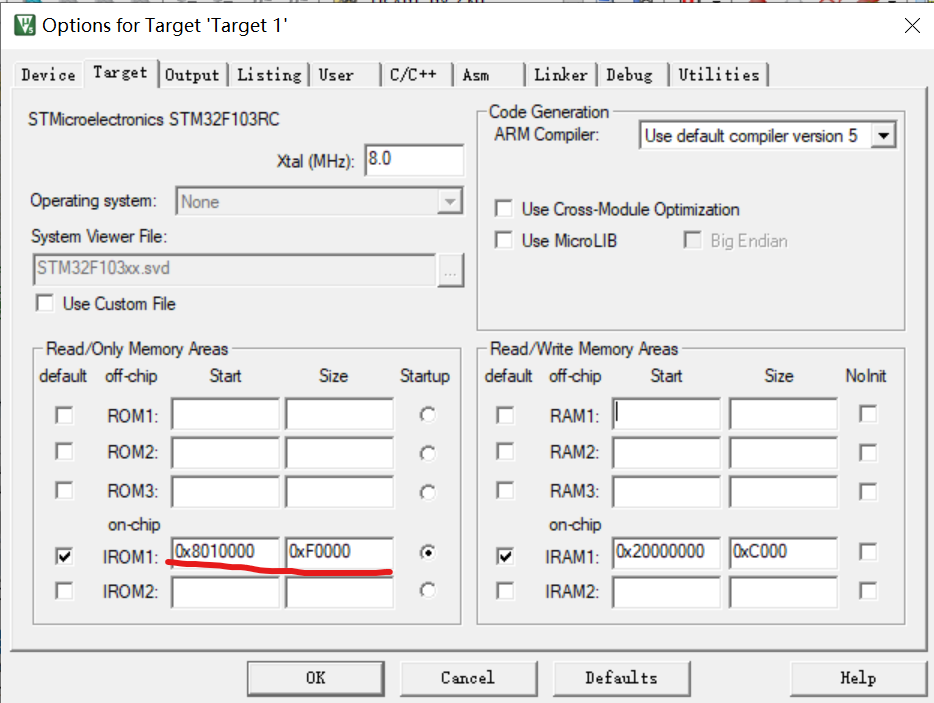Confirm settings with the OK button

(316, 678)
